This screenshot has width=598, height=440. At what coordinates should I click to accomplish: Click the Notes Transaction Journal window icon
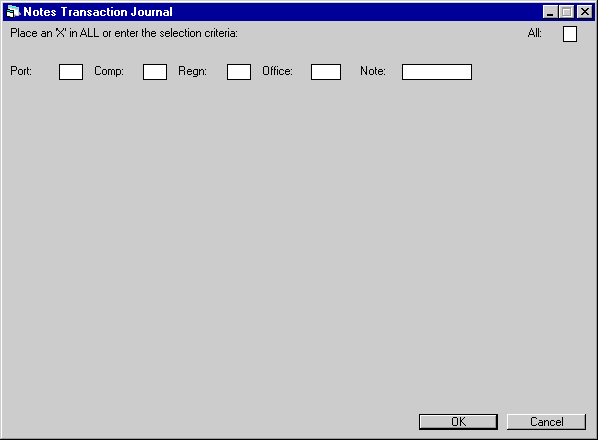[x=13, y=12]
